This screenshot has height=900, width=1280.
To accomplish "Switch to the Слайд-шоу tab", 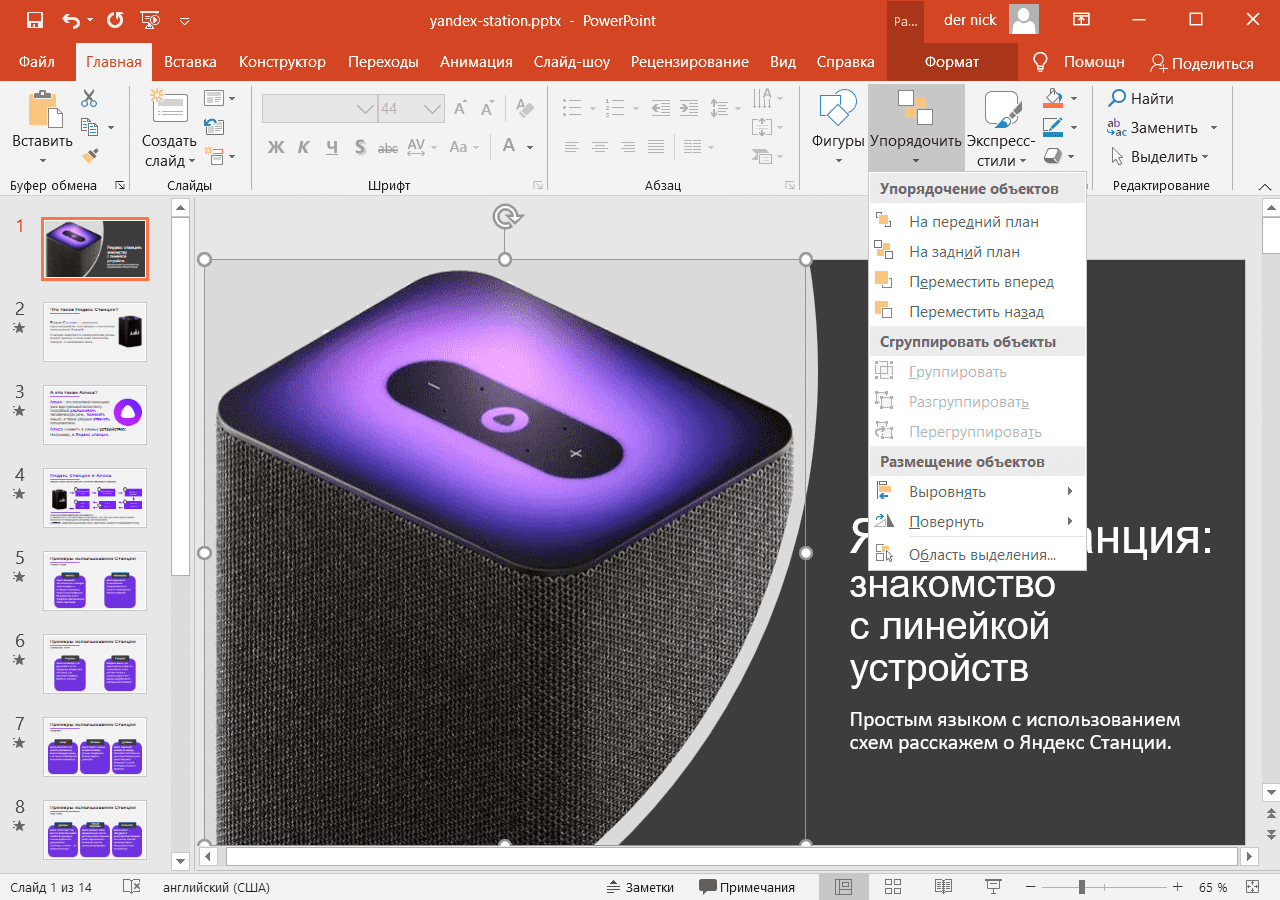I will (x=571, y=62).
